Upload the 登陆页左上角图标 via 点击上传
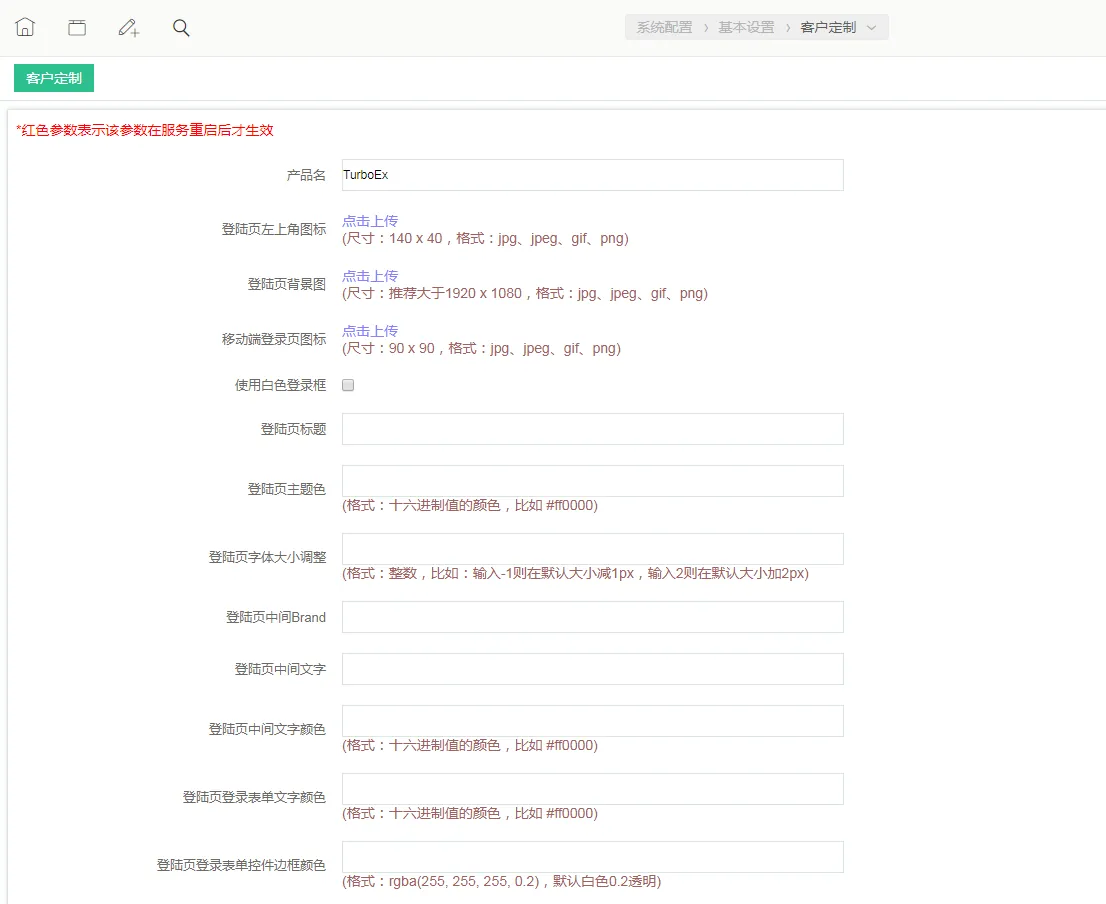This screenshot has width=1106, height=904. pyautogui.click(x=370, y=221)
